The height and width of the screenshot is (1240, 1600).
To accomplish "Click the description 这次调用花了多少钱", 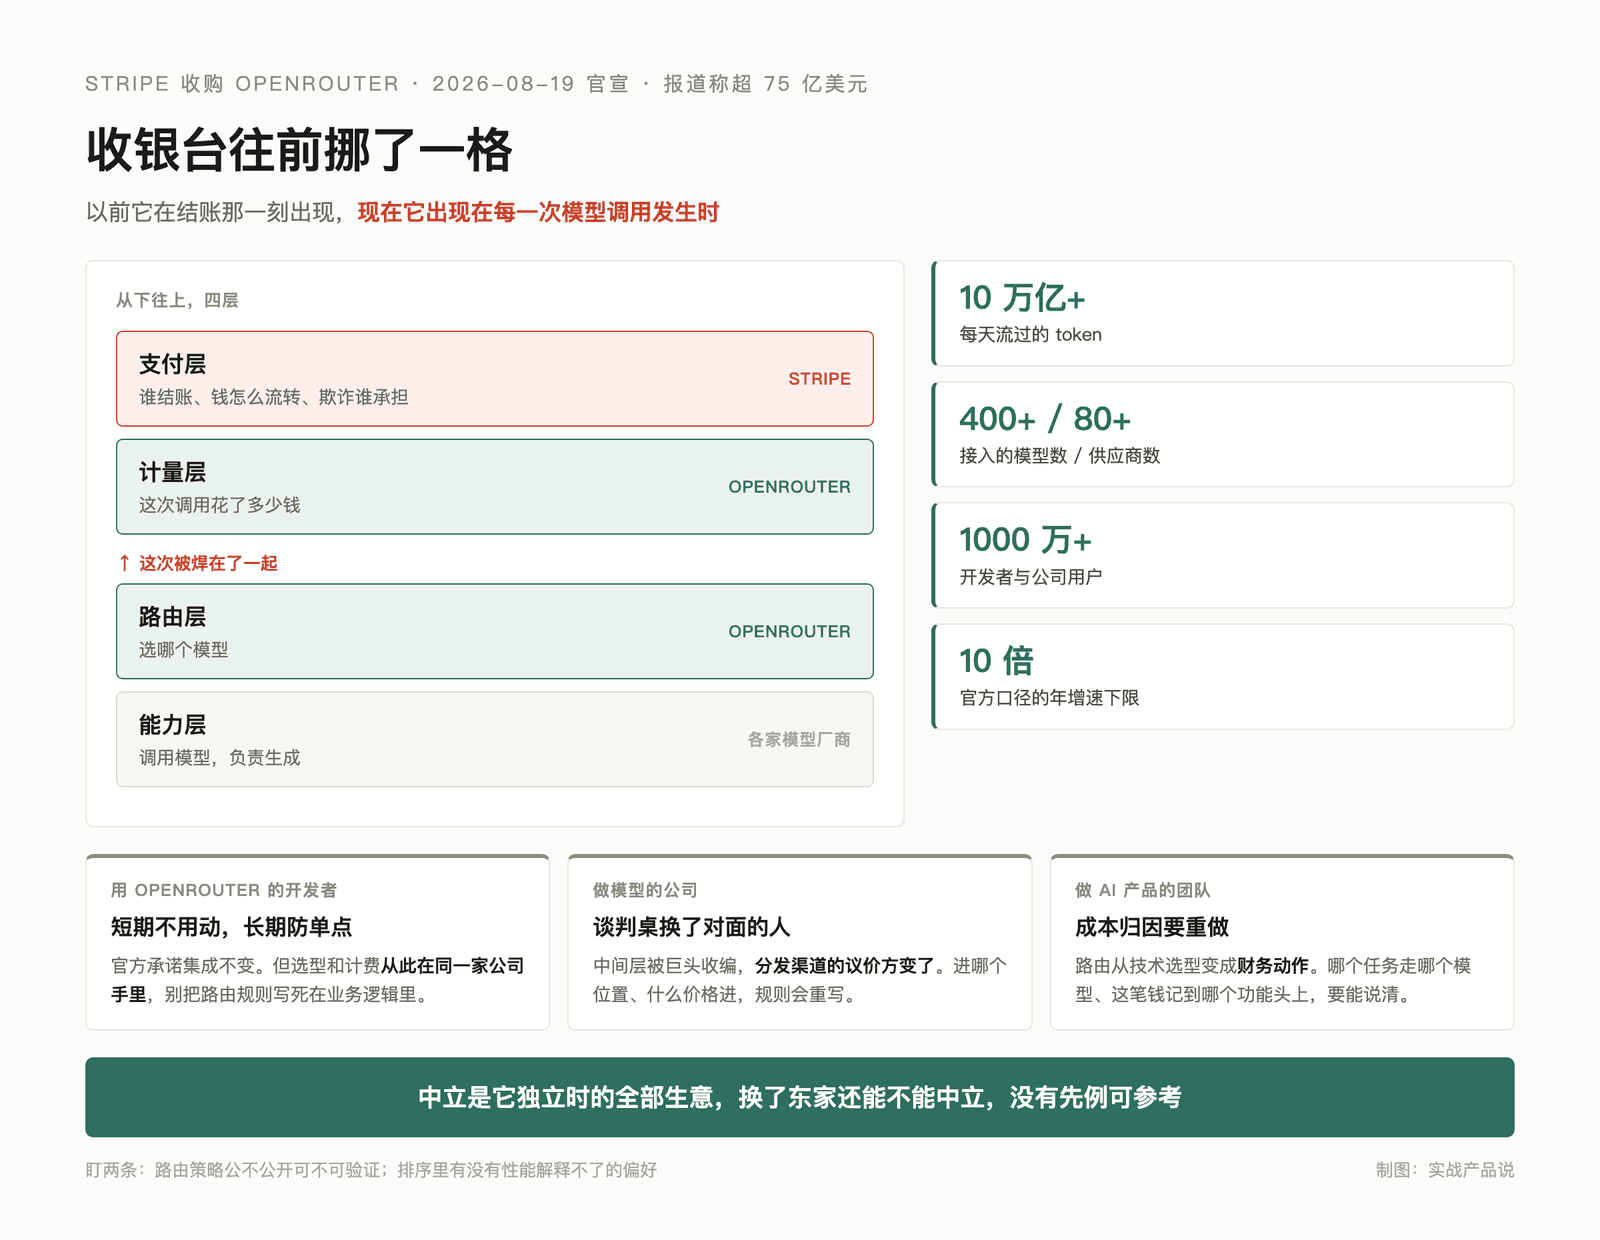I will click(219, 505).
